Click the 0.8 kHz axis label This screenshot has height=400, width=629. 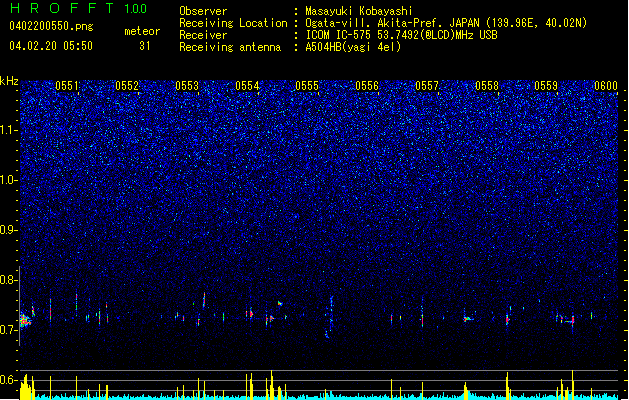tap(8, 280)
